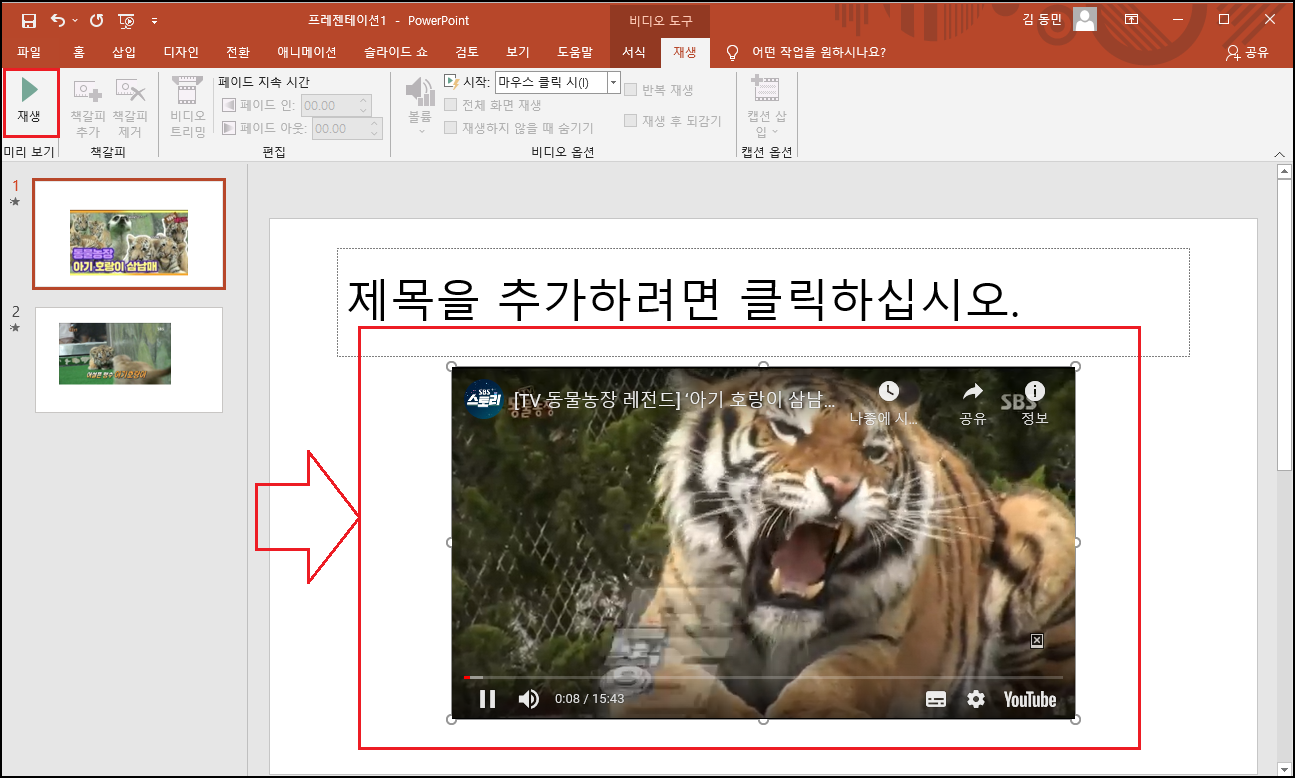The image size is (1295, 778).
Task: Open the Customize Quick Access Toolbar arrow
Action: (154, 20)
